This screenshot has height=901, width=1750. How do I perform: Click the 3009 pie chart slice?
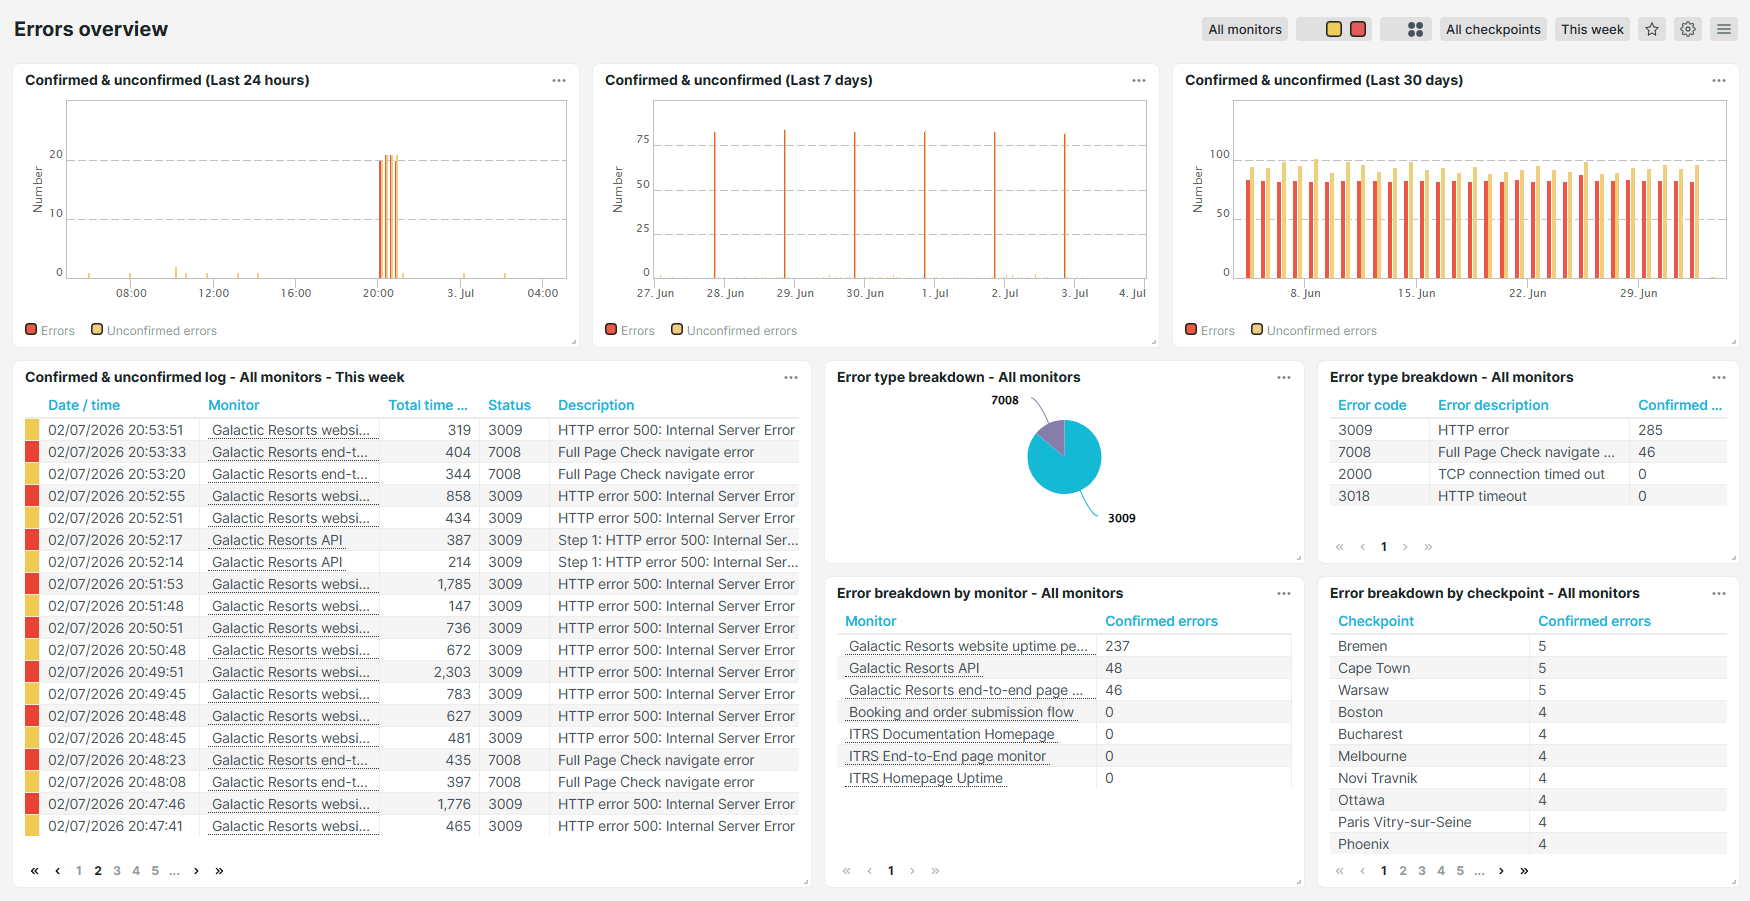1068,467
